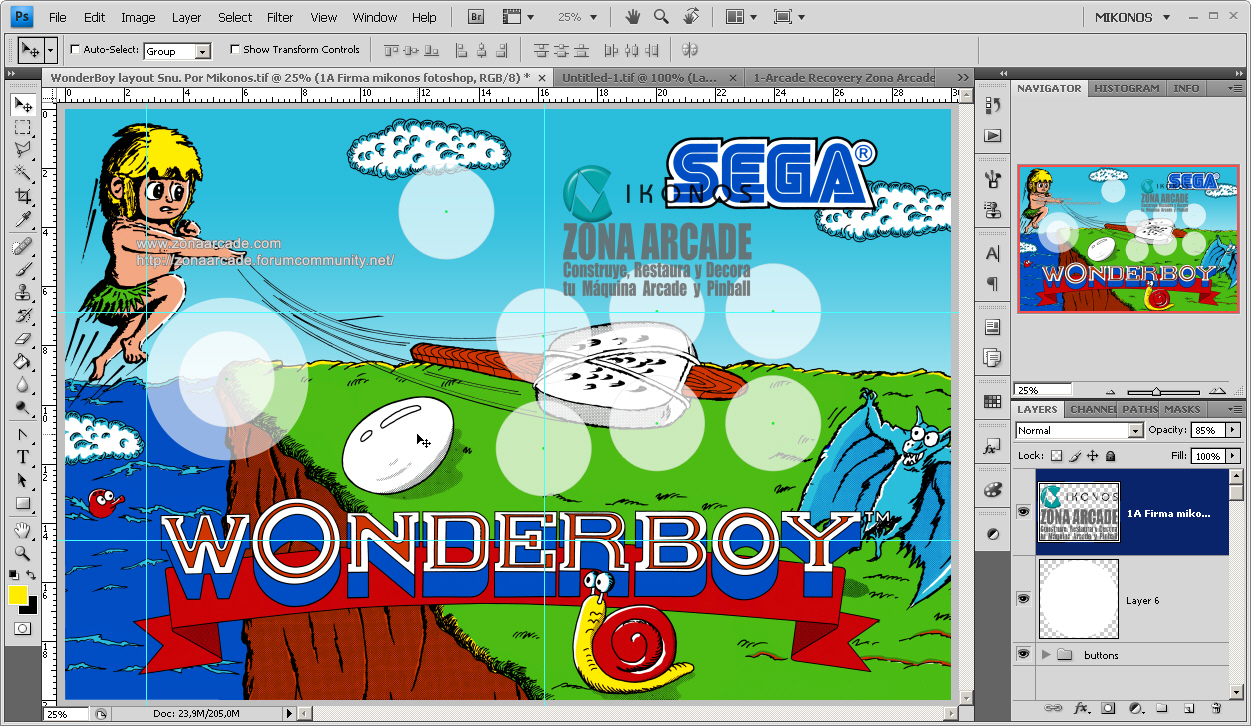Delete layer using the trash icon
Image resolution: width=1251 pixels, height=726 pixels.
[1215, 708]
